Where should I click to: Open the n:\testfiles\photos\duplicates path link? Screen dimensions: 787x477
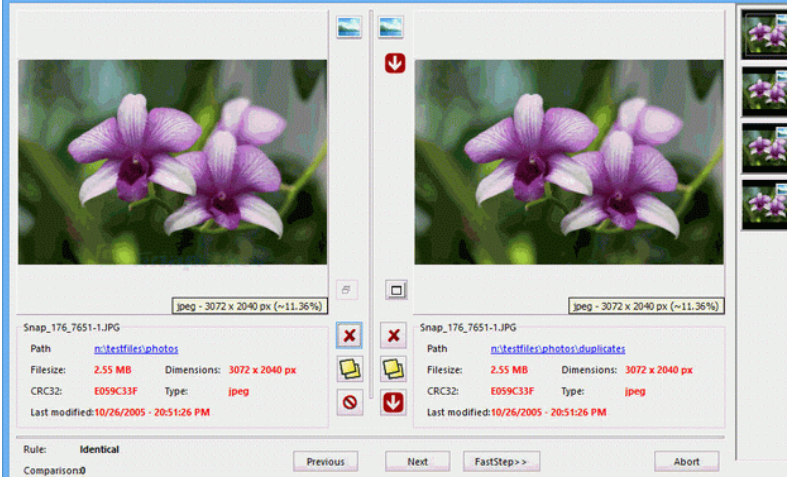pos(557,349)
